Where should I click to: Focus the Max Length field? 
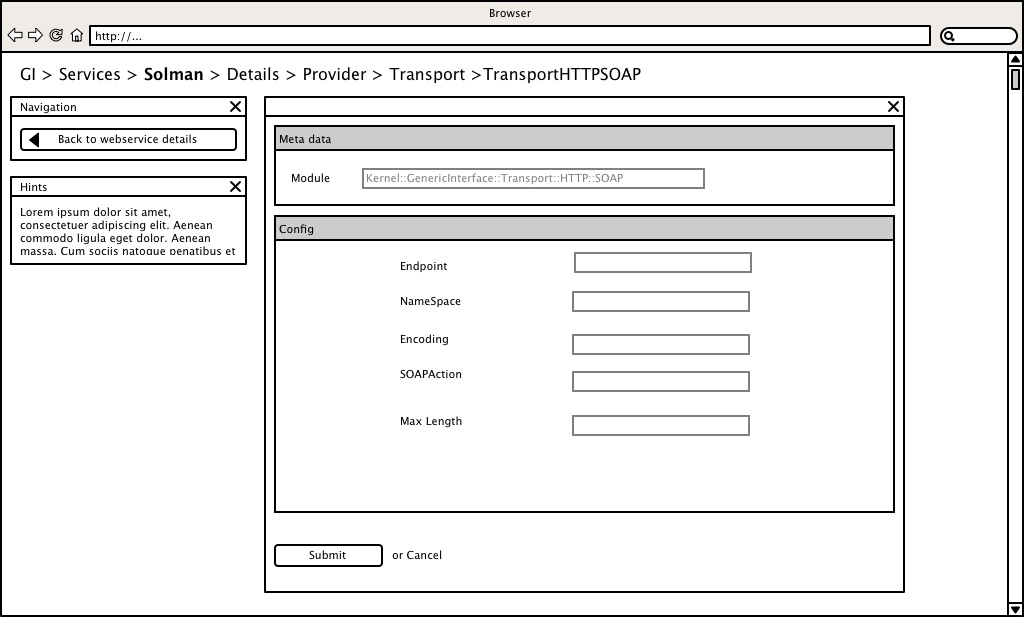tap(660, 426)
